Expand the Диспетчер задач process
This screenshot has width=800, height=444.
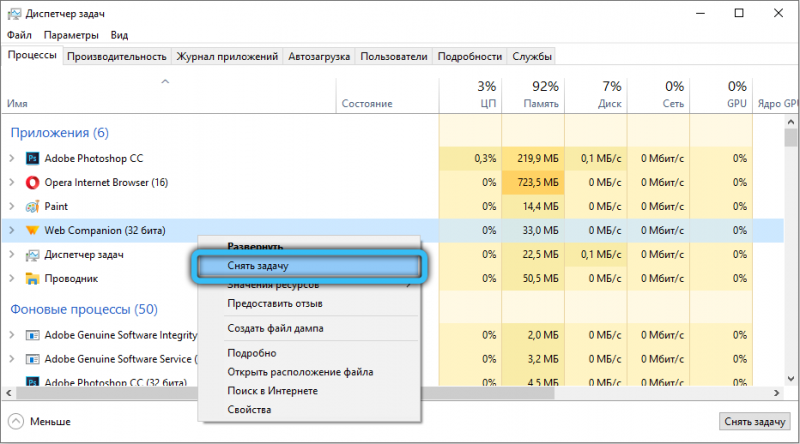point(12,254)
